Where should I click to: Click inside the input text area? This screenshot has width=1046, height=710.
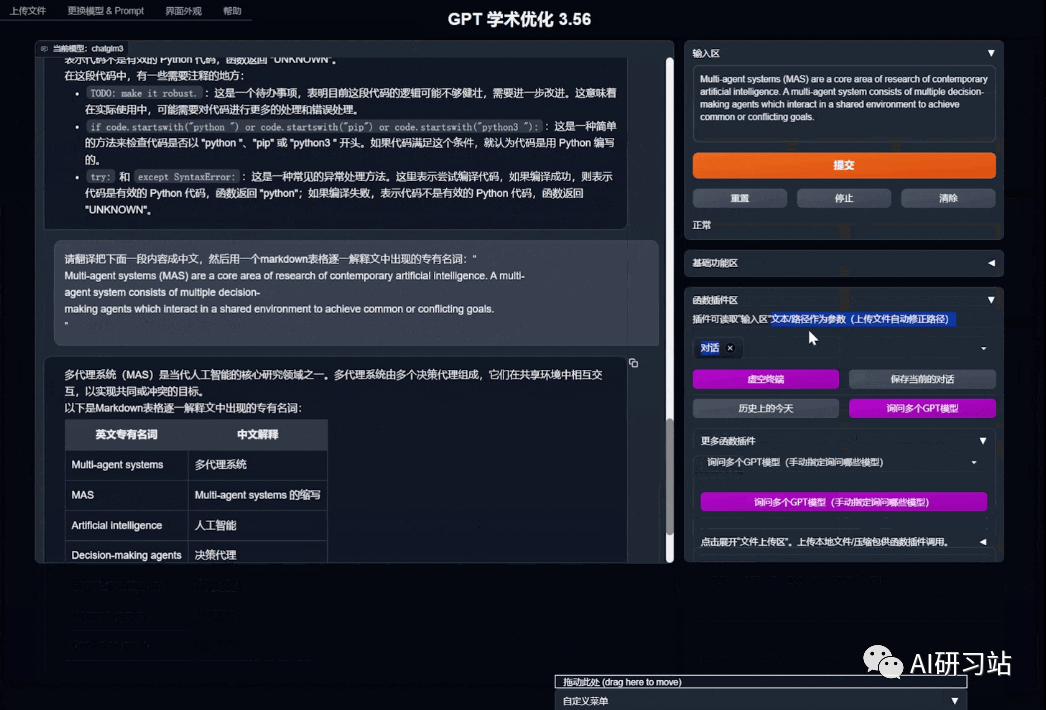[844, 103]
